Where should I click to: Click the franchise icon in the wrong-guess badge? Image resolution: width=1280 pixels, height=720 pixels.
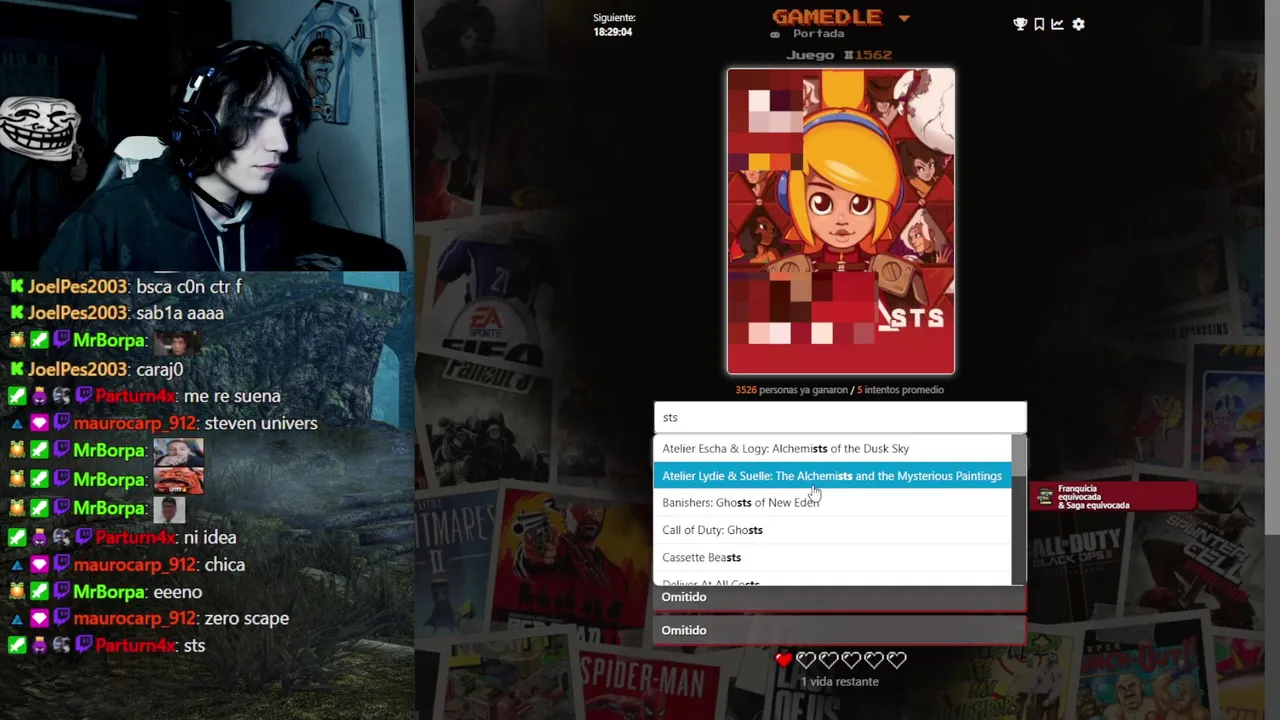coord(1045,497)
